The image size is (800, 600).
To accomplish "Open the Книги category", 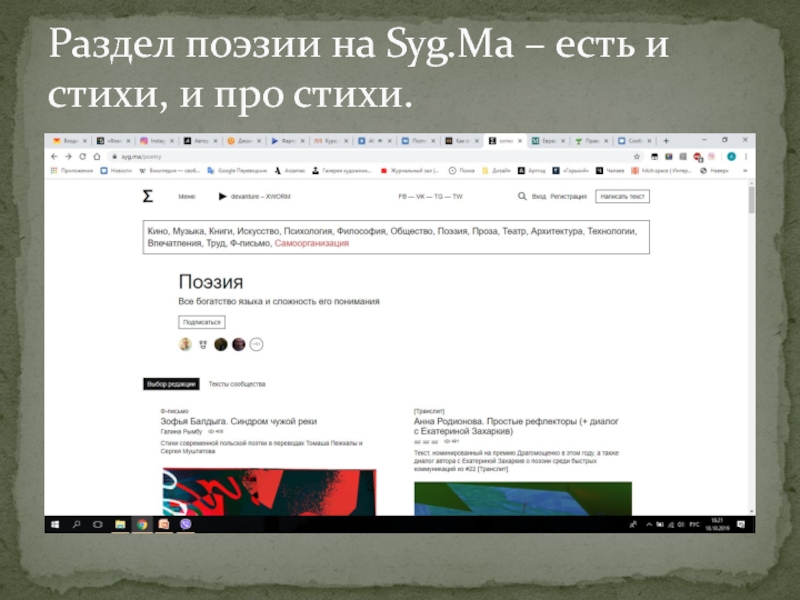I will (x=221, y=231).
